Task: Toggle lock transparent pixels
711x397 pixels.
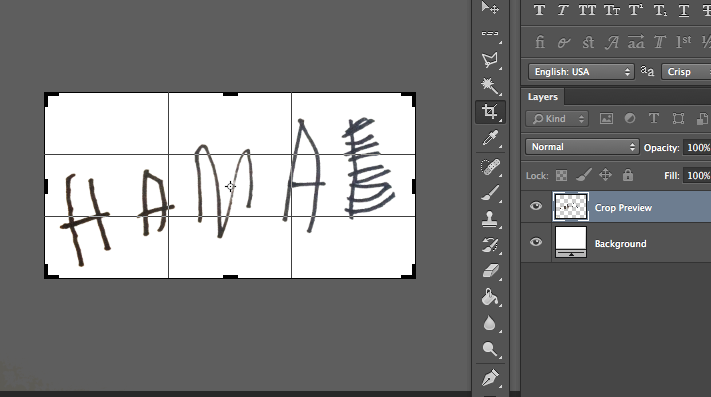Action: pos(561,175)
